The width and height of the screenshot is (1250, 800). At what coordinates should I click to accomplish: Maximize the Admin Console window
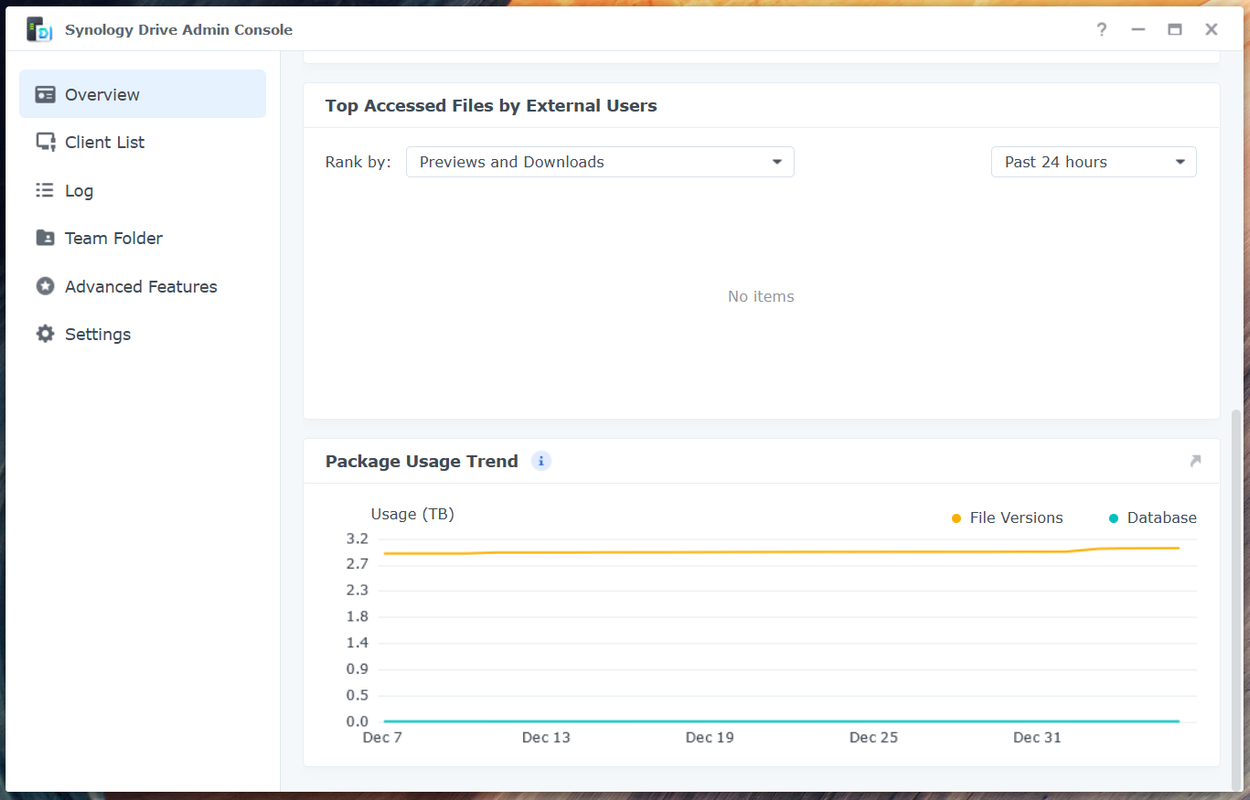(x=1175, y=30)
